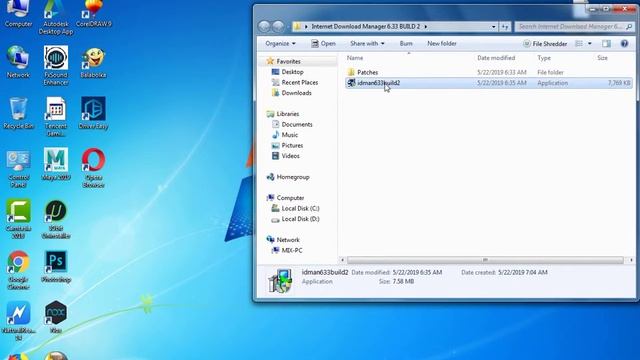
Task: Open the Organize dropdown menu
Action: [280, 44]
